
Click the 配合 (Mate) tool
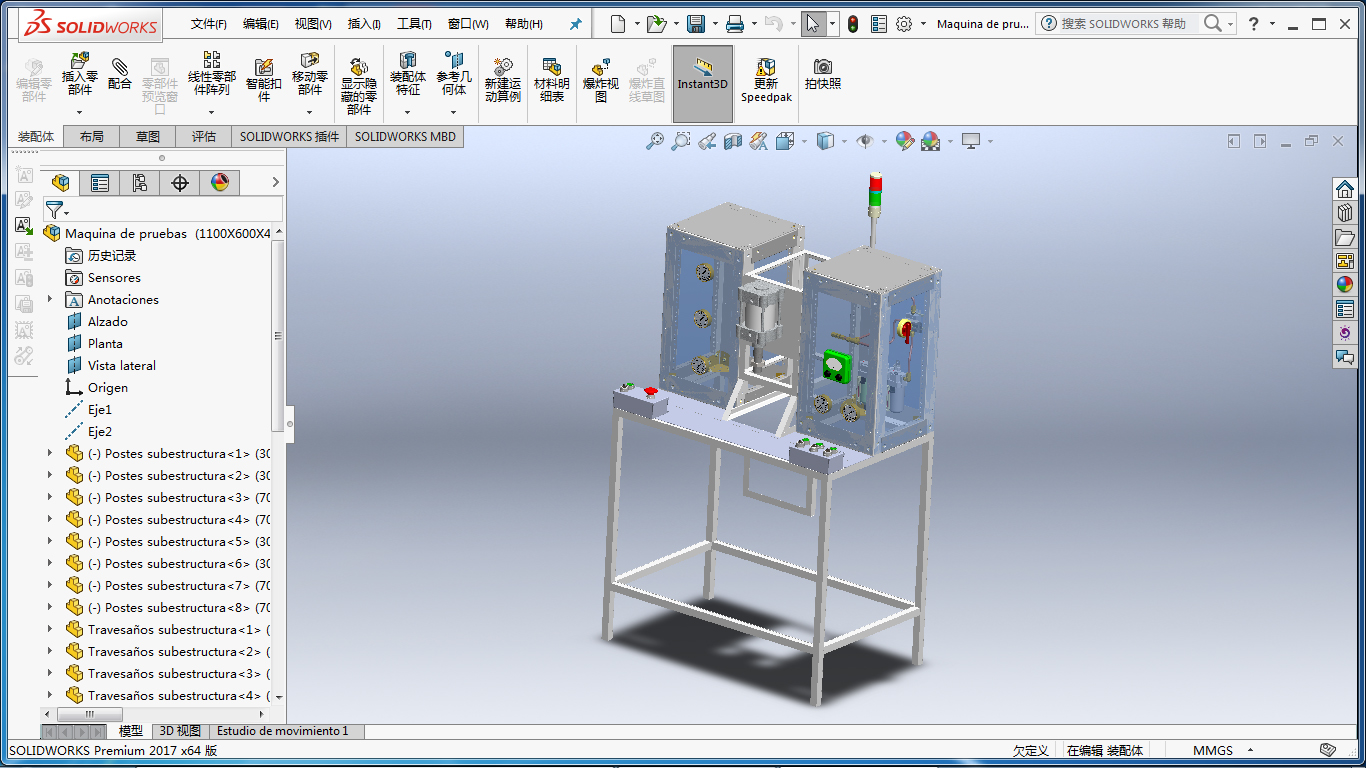(x=120, y=74)
